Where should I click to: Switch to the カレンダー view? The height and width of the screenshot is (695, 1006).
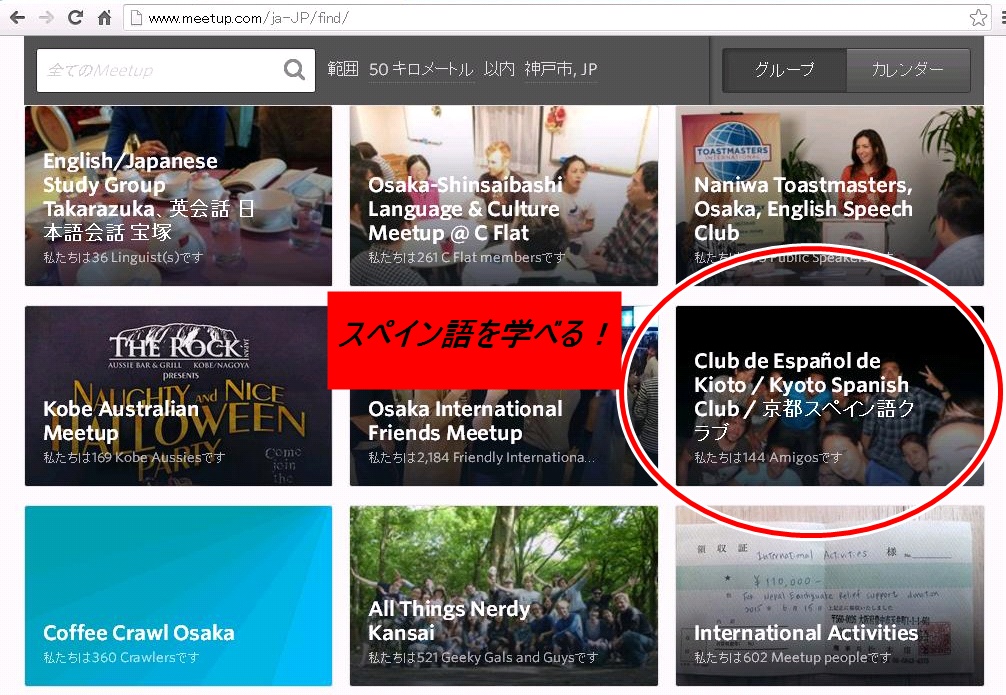907,70
